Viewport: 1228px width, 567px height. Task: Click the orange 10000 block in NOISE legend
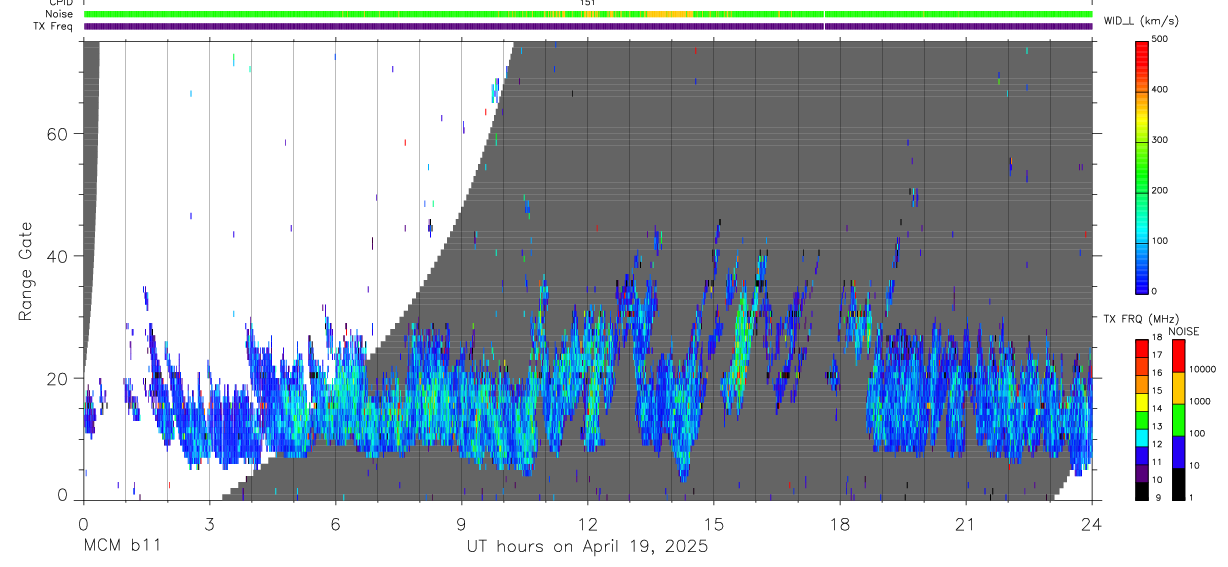point(1178,387)
